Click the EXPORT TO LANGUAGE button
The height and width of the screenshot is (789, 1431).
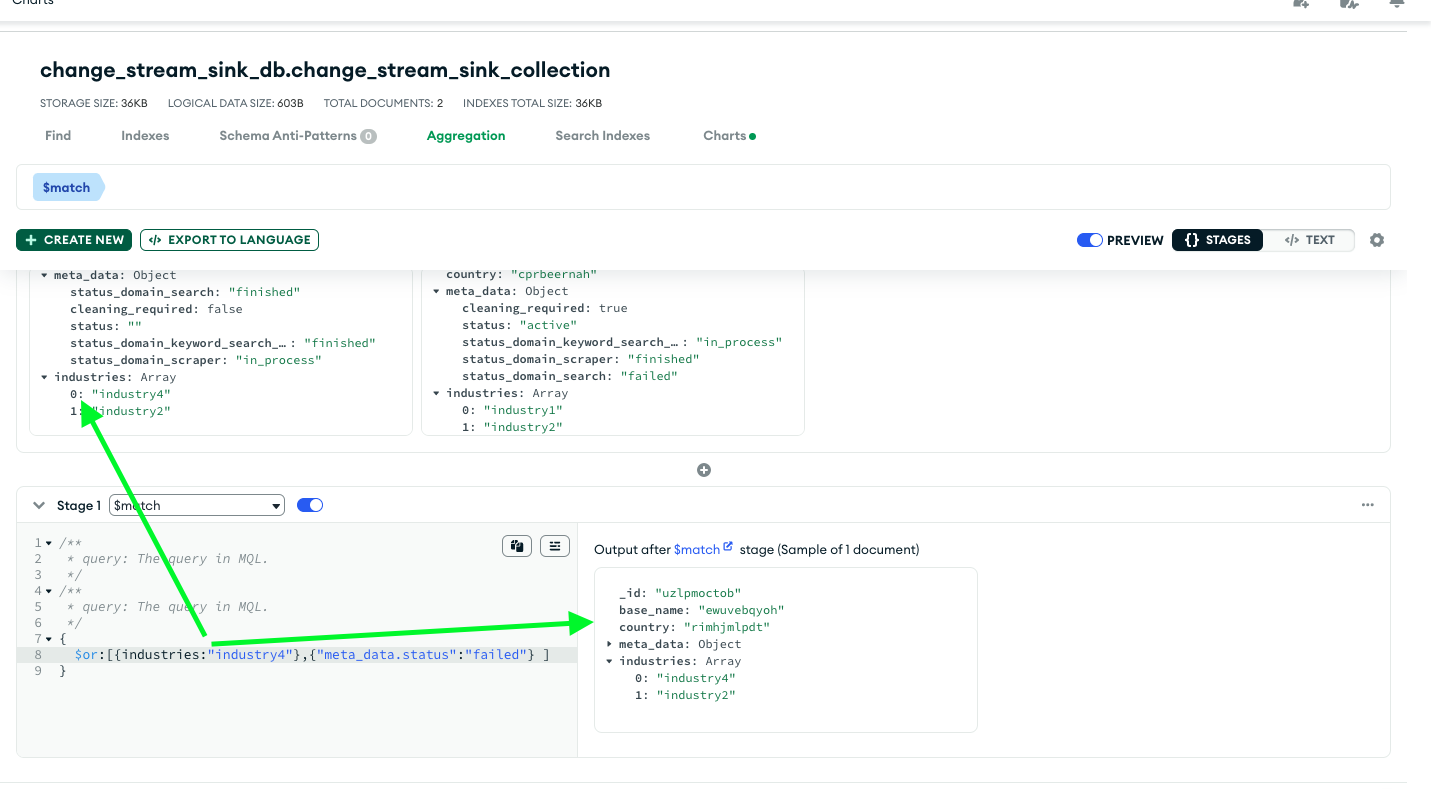click(x=229, y=240)
